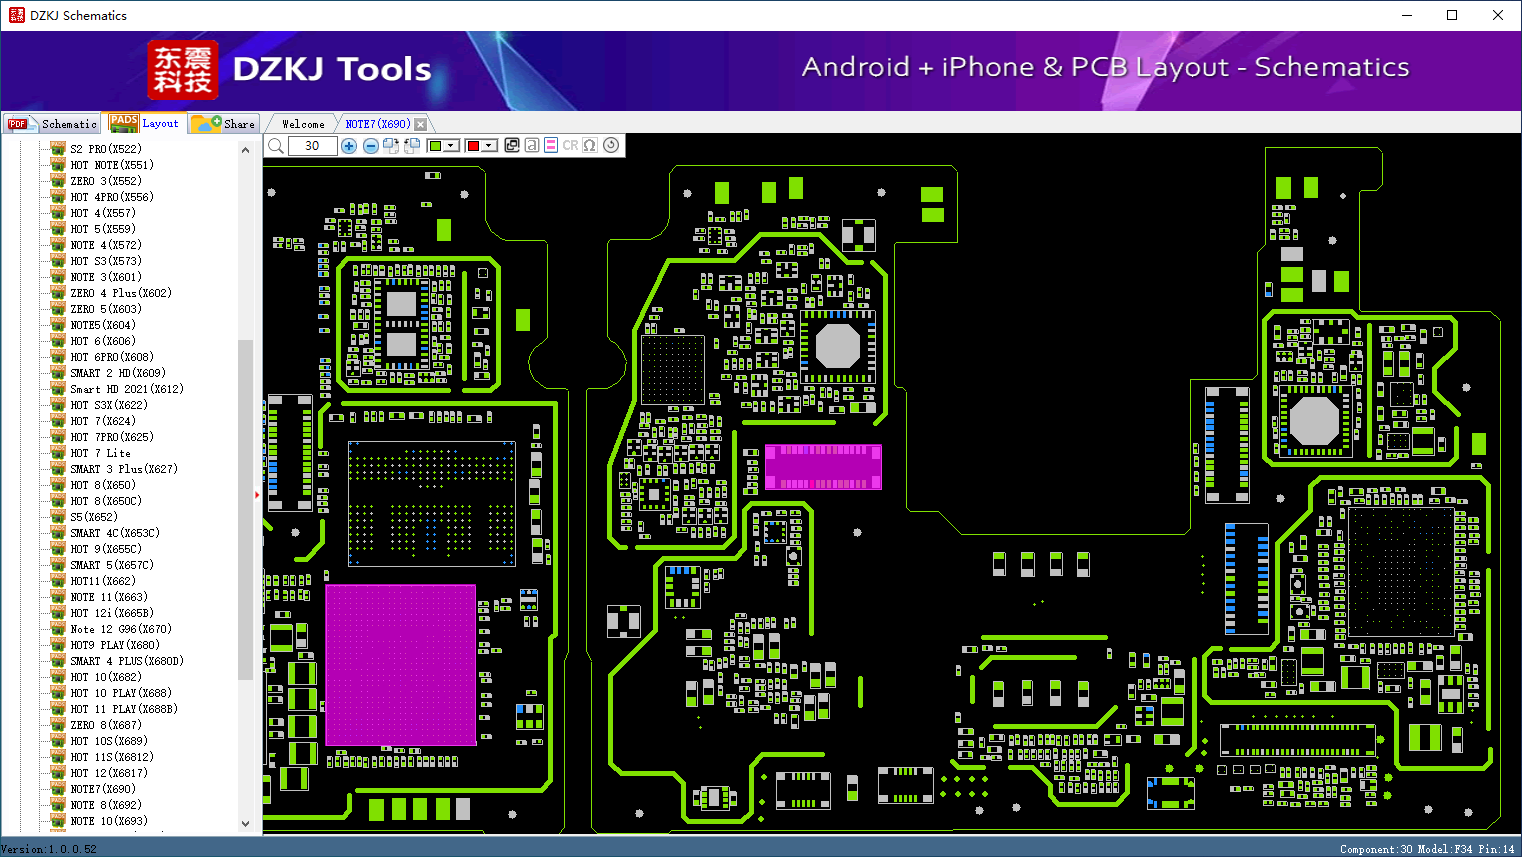Click the Version:1.0.0.52 status text
The width and height of the screenshot is (1522, 857).
[49, 849]
